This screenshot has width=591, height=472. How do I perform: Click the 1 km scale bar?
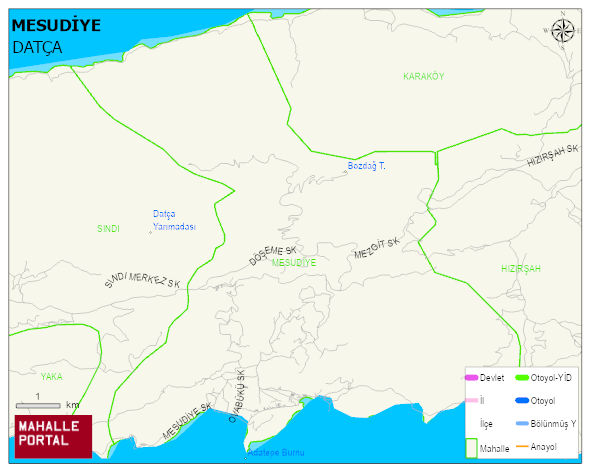38,406
